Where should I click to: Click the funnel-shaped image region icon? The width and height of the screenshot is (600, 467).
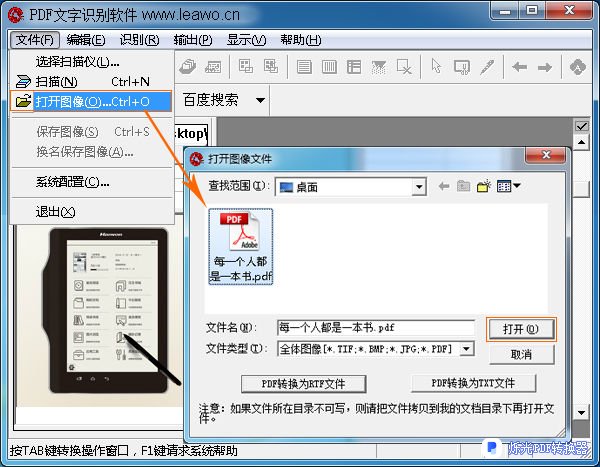tap(379, 67)
